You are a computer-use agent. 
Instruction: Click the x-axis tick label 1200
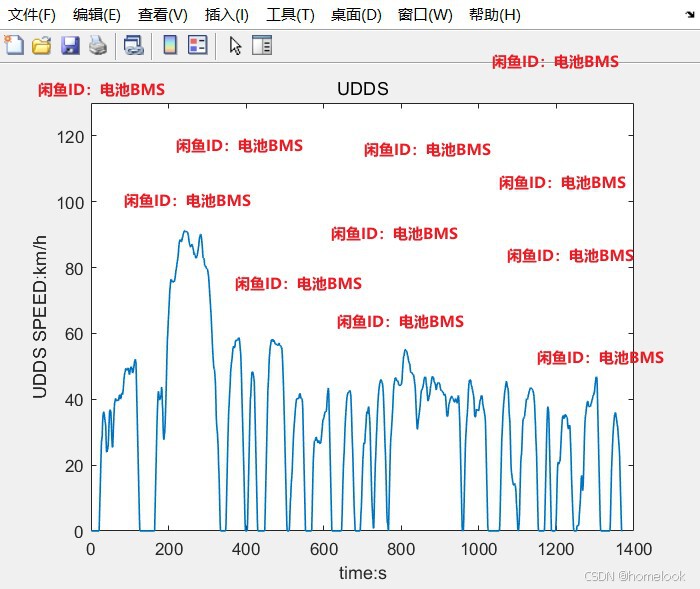(556, 549)
